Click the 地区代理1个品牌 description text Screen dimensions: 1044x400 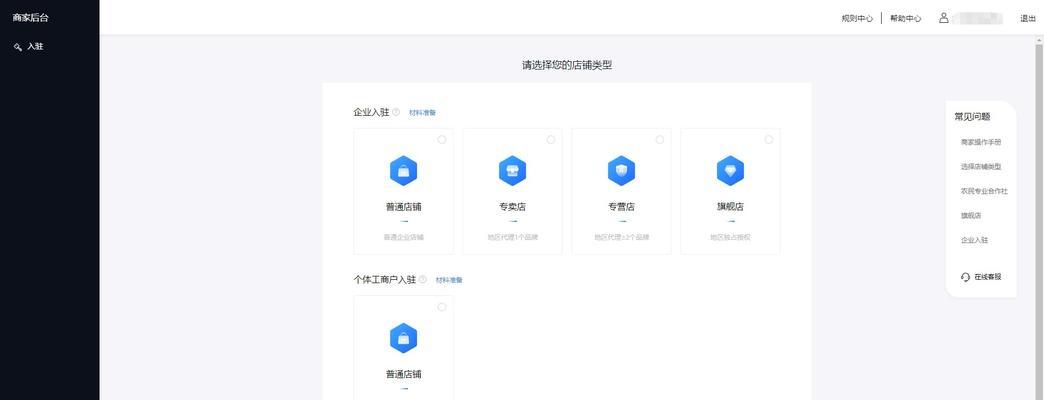pos(512,237)
